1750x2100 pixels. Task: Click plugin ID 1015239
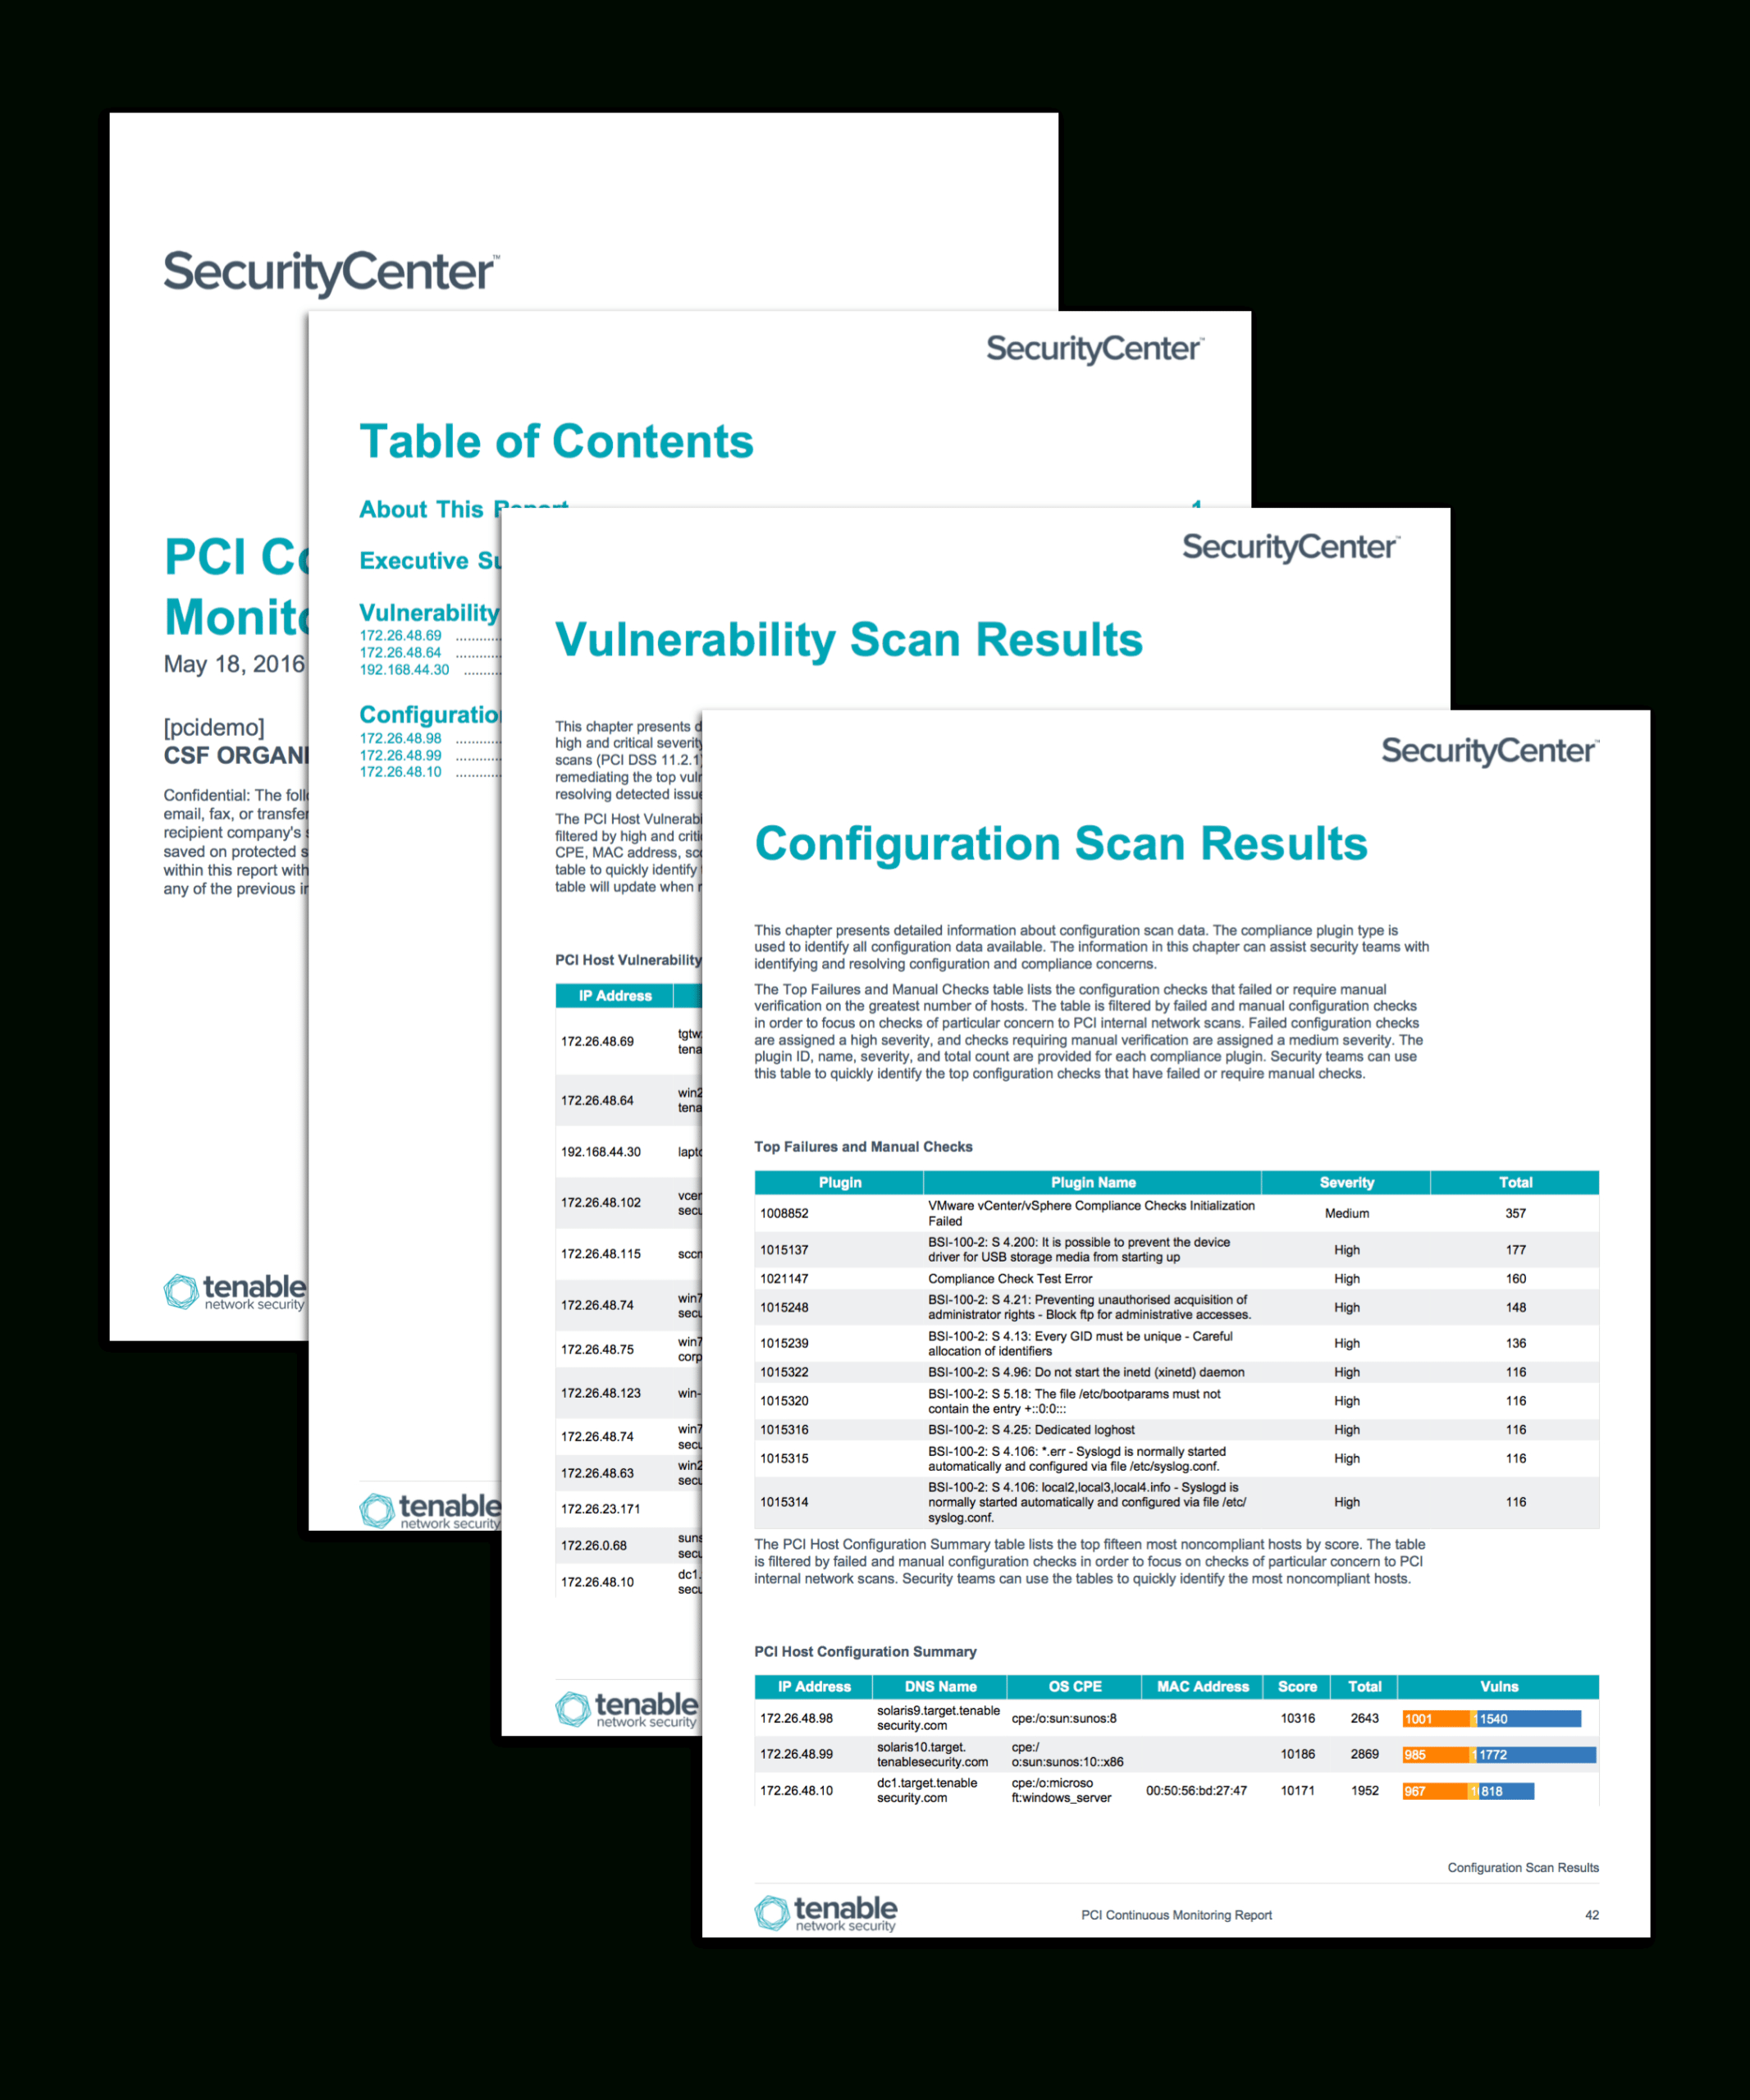point(784,1344)
